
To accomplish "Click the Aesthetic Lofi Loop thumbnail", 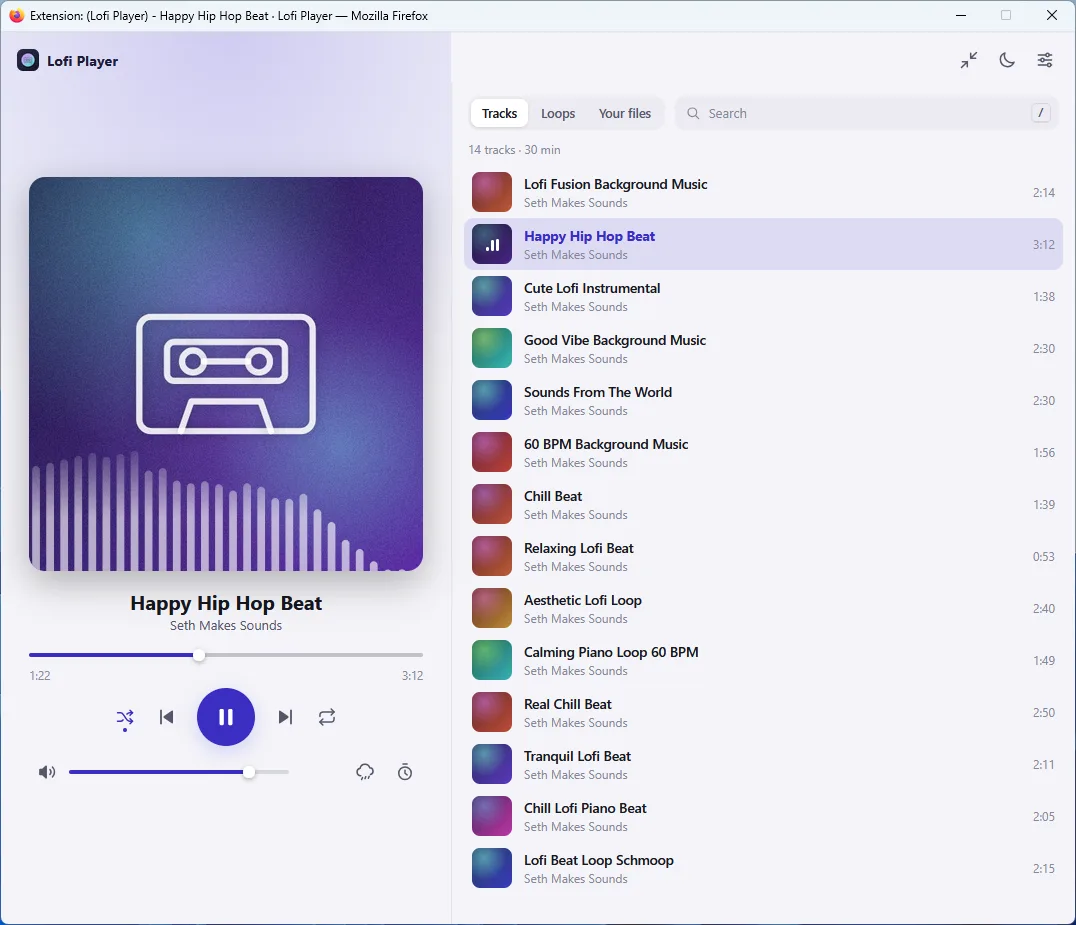I will [492, 609].
